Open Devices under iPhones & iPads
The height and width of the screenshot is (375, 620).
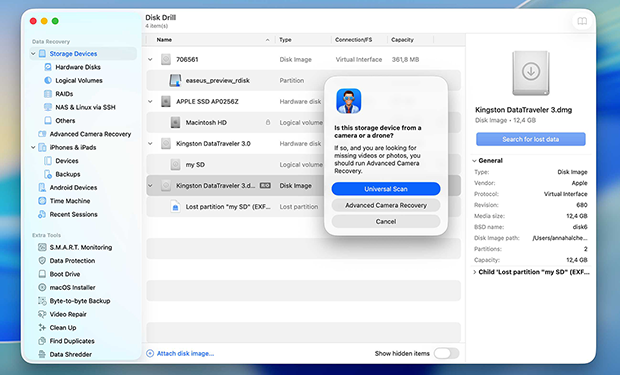pyautogui.click(x=66, y=161)
